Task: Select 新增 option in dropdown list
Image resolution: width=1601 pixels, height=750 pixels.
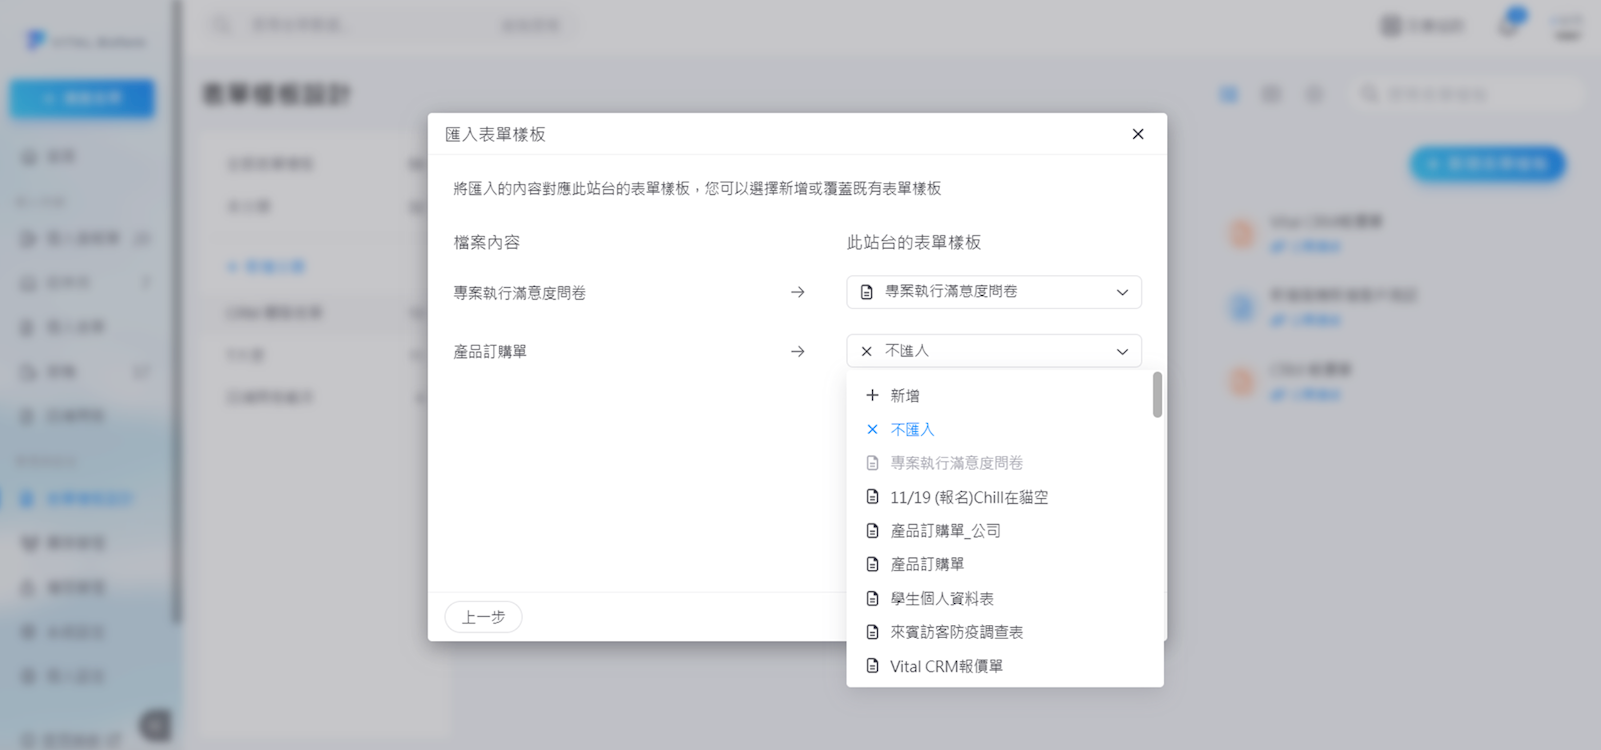Action: 905,396
